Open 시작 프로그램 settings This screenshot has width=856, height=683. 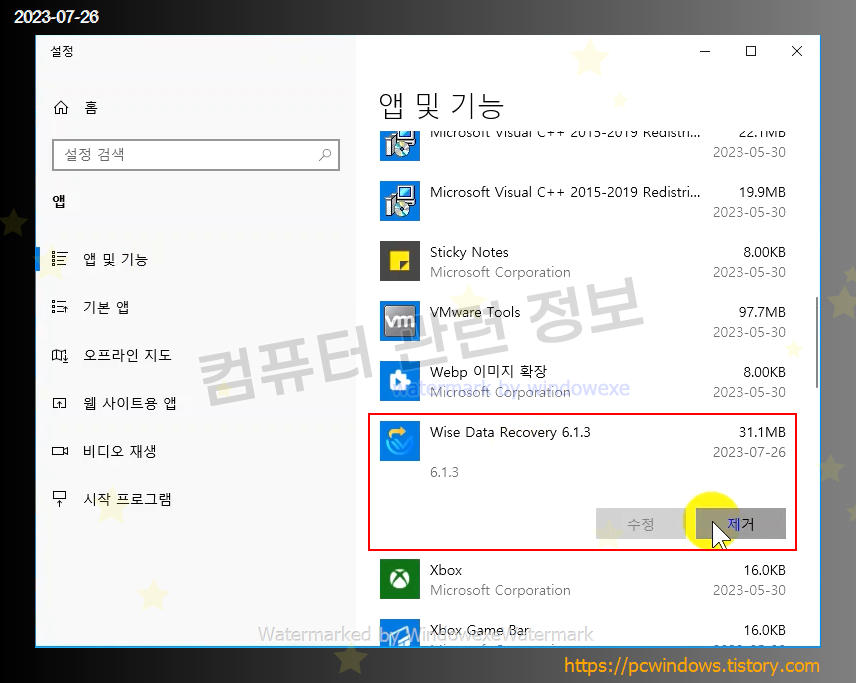click(127, 499)
